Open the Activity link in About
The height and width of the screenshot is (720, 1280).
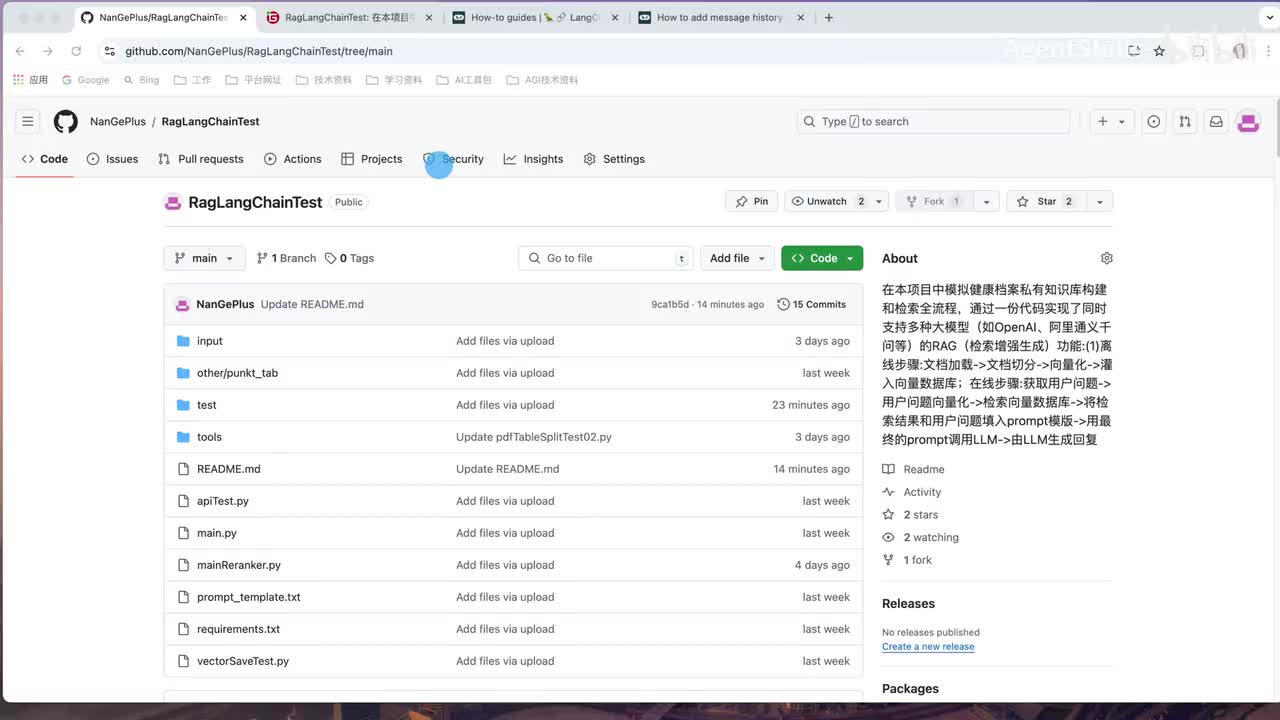912,492
